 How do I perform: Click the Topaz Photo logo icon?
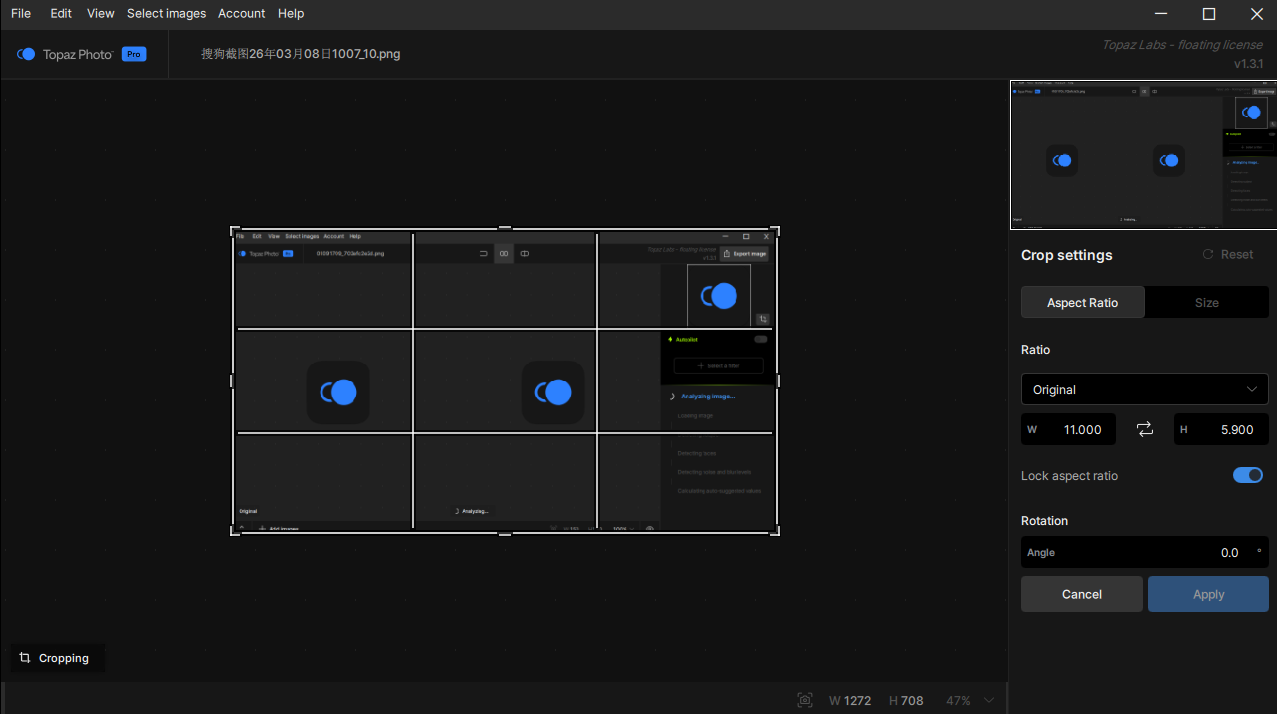26,54
